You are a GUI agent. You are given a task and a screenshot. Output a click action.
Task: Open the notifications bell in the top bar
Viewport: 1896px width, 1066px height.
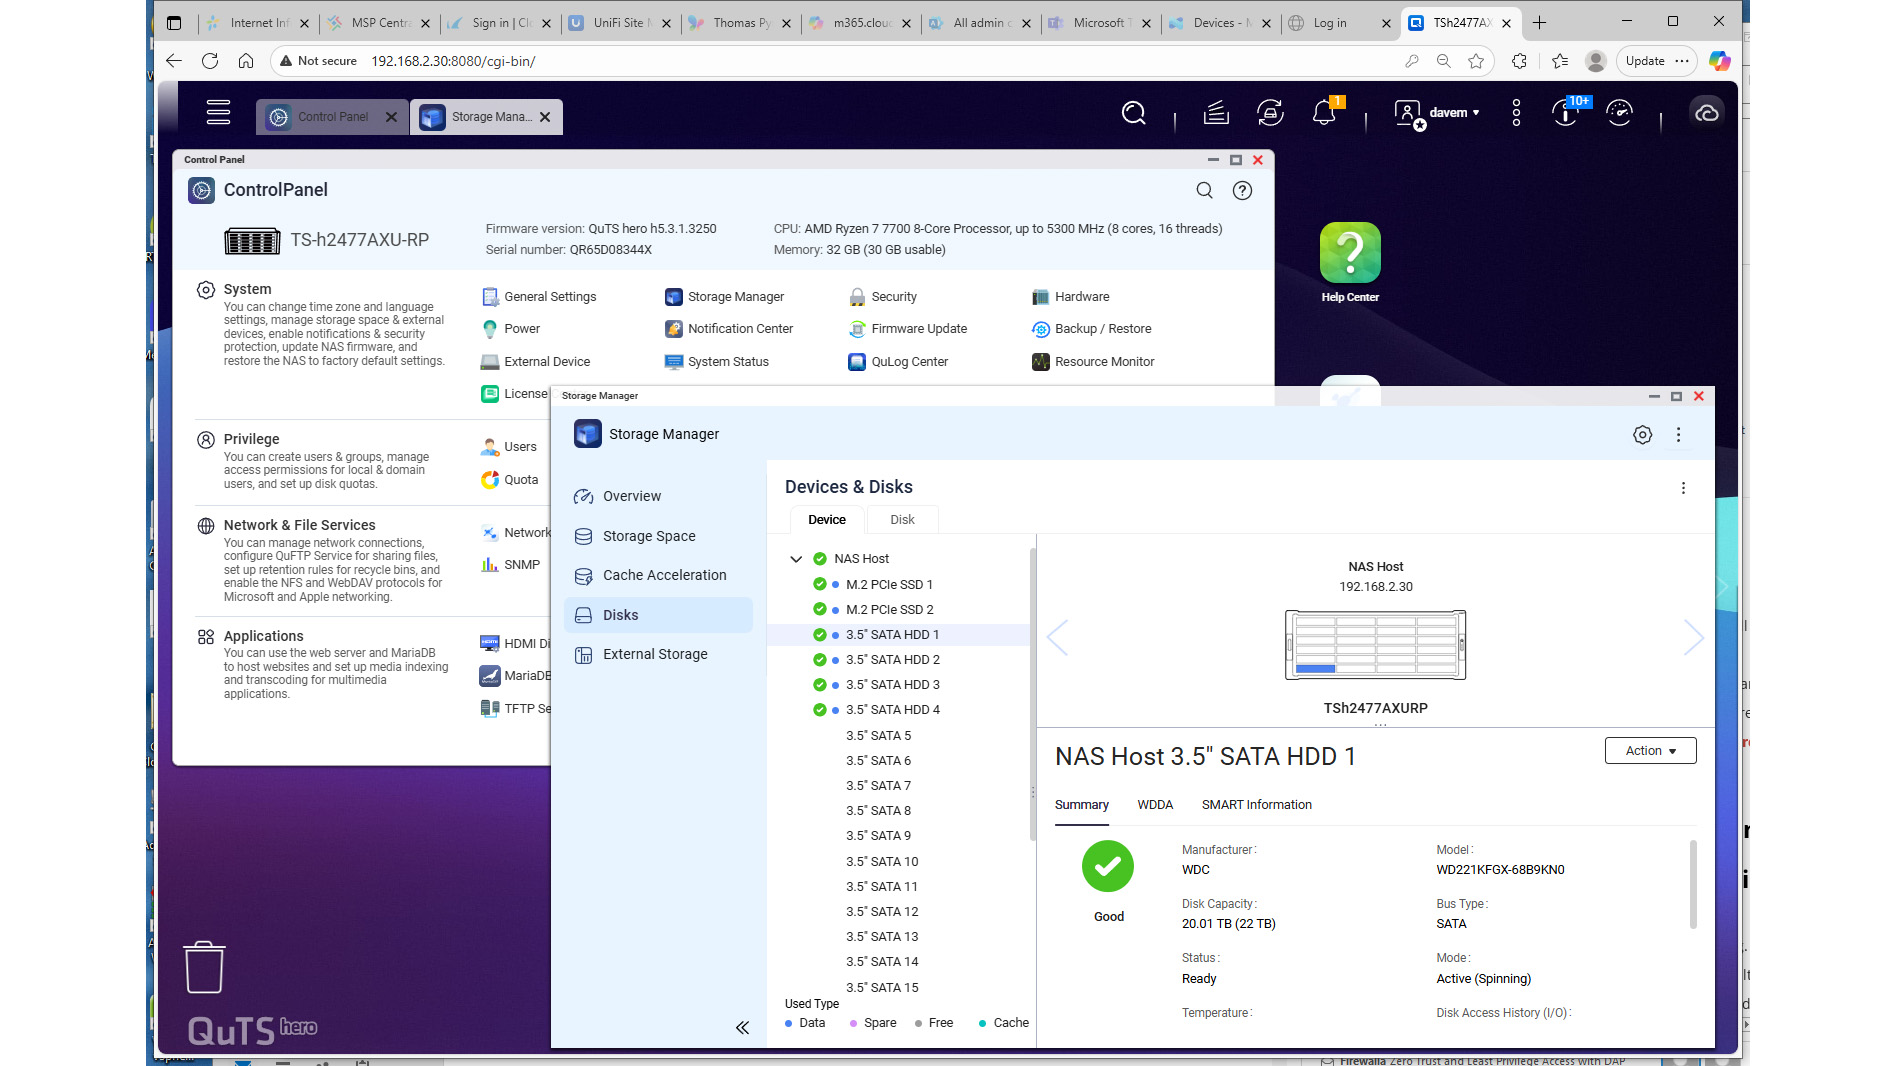[1323, 113]
